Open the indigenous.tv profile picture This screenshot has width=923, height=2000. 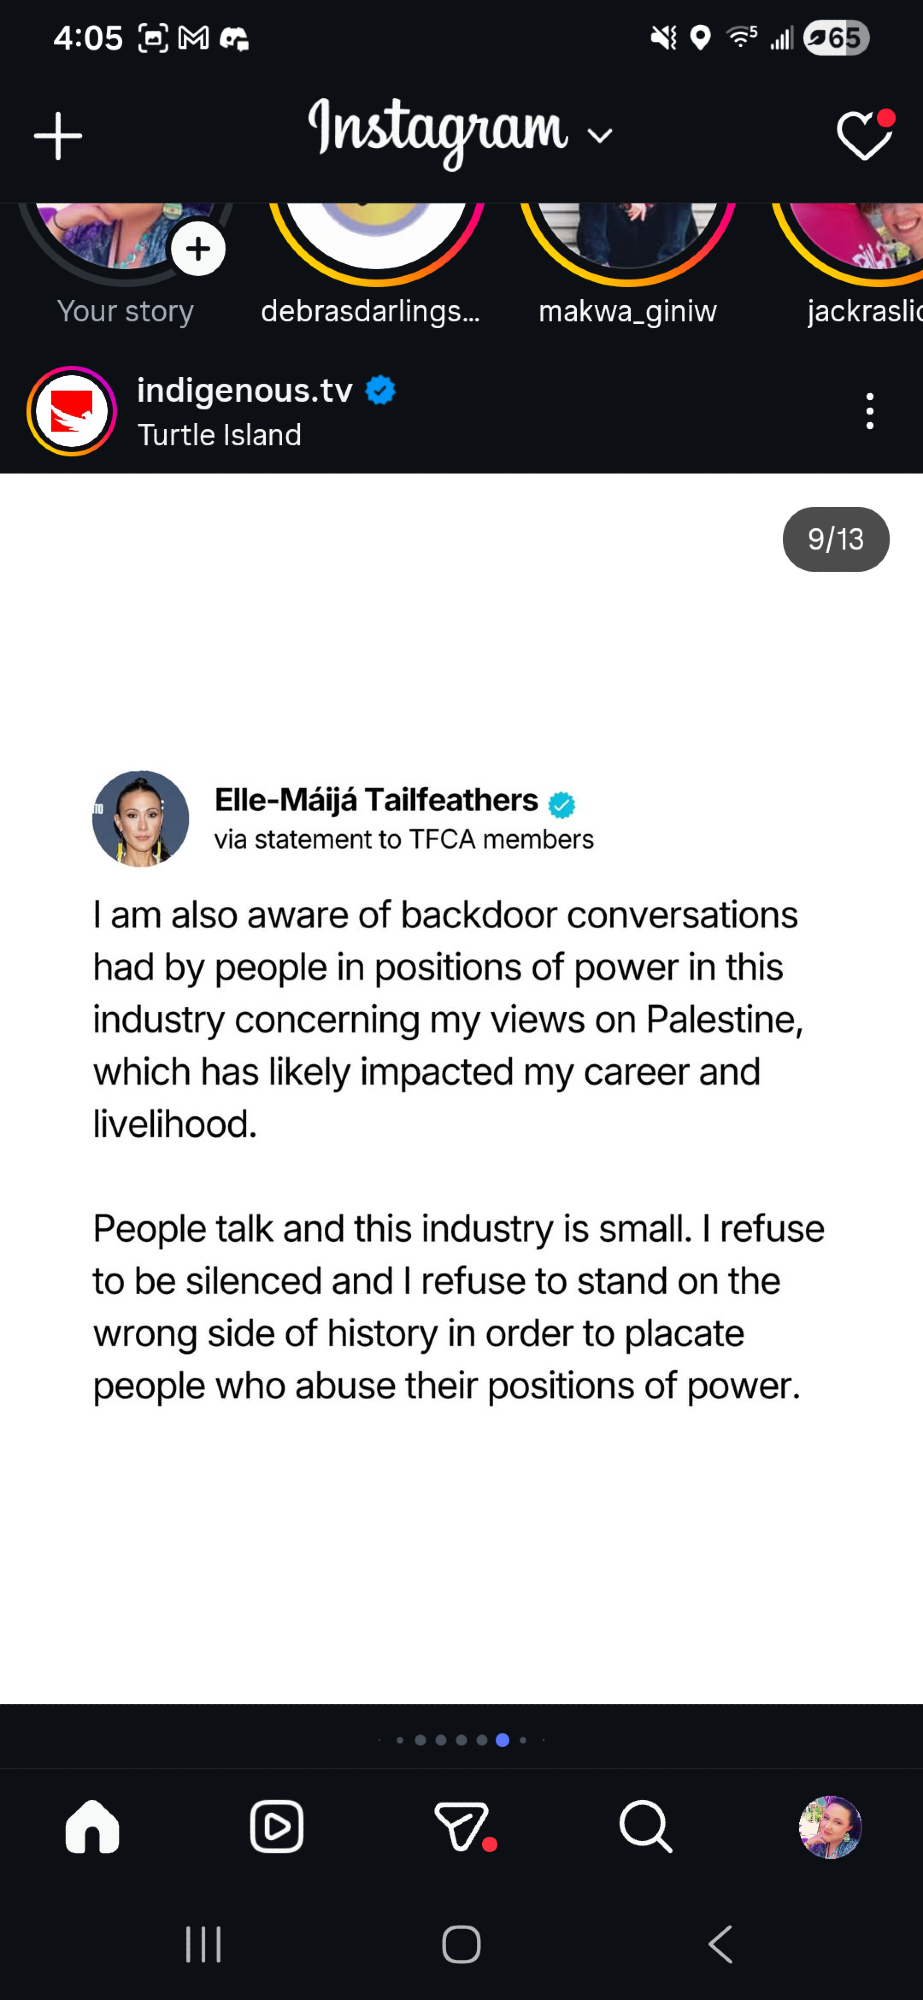click(72, 411)
